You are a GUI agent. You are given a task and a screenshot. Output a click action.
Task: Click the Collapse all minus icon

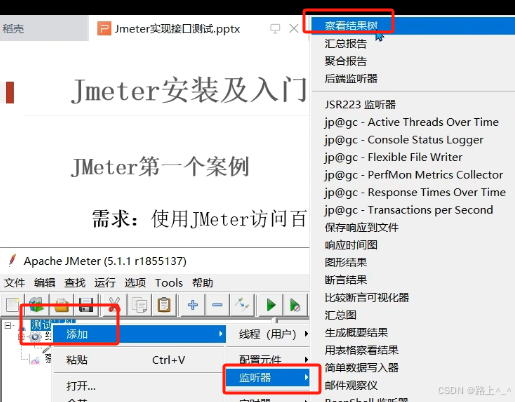pyautogui.click(x=217, y=305)
